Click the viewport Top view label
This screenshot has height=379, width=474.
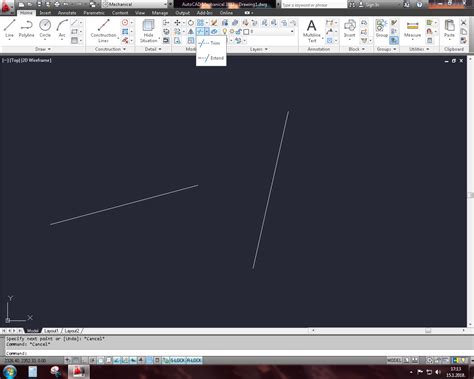14,60
